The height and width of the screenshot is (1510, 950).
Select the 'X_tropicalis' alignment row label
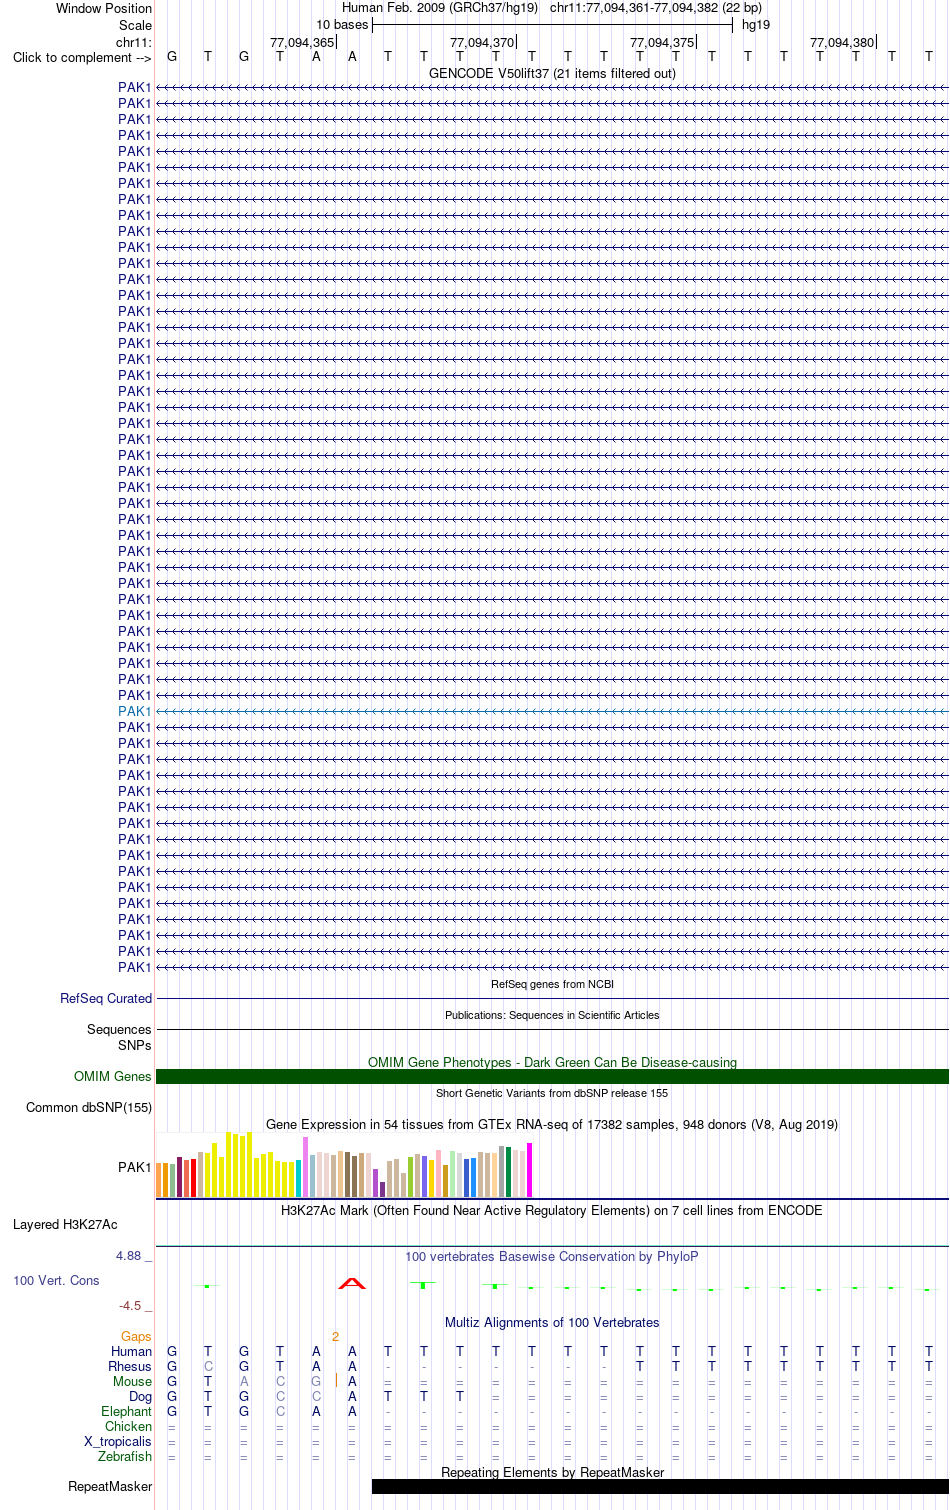click(118, 1441)
